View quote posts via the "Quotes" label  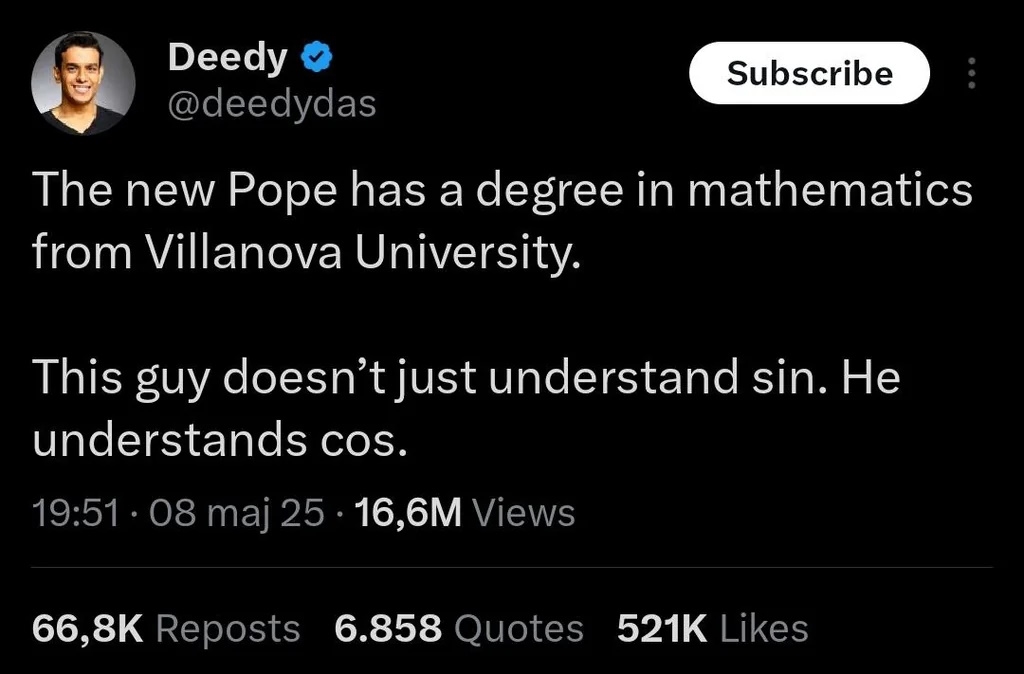[518, 629]
